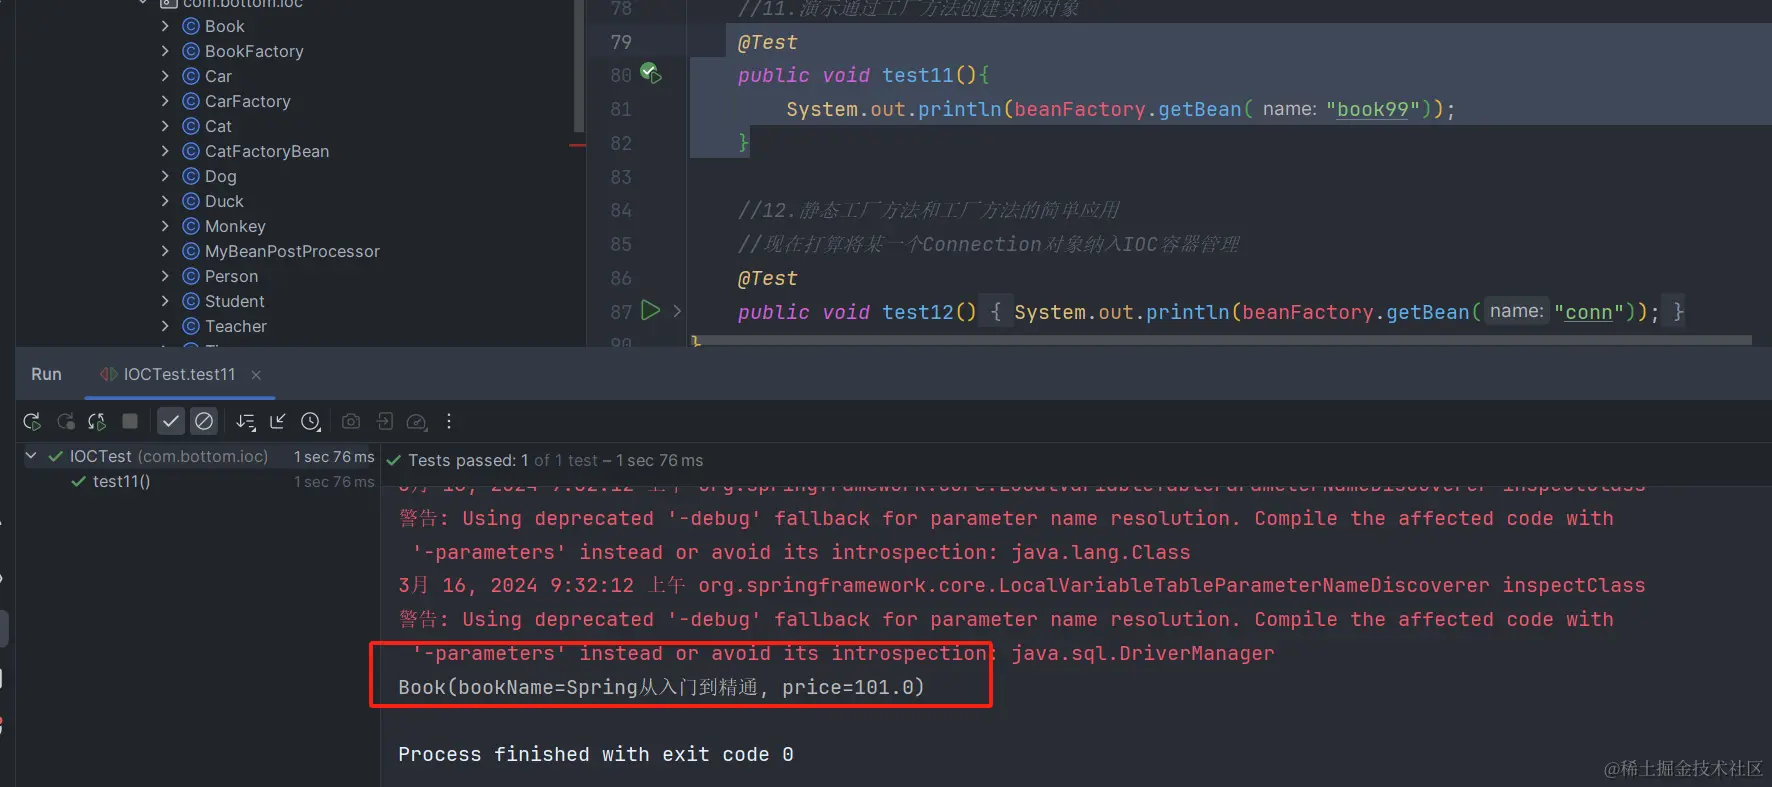Click the CarFactory class icon
This screenshot has height=787, width=1772.
click(191, 101)
